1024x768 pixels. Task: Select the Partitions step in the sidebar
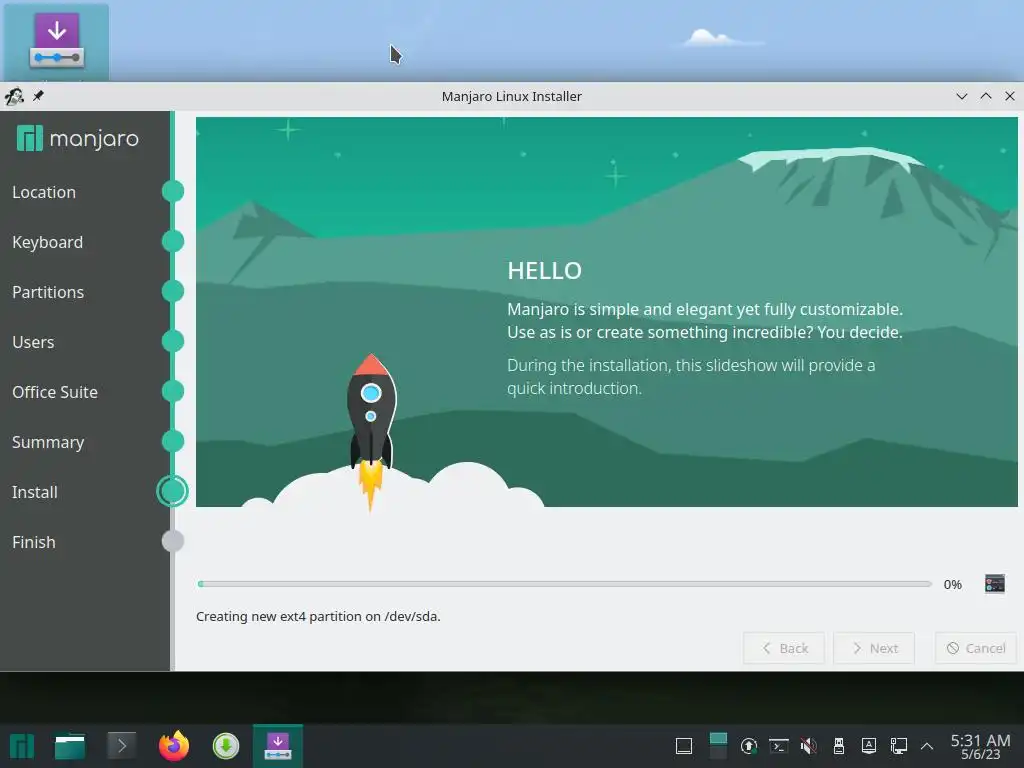tap(48, 292)
